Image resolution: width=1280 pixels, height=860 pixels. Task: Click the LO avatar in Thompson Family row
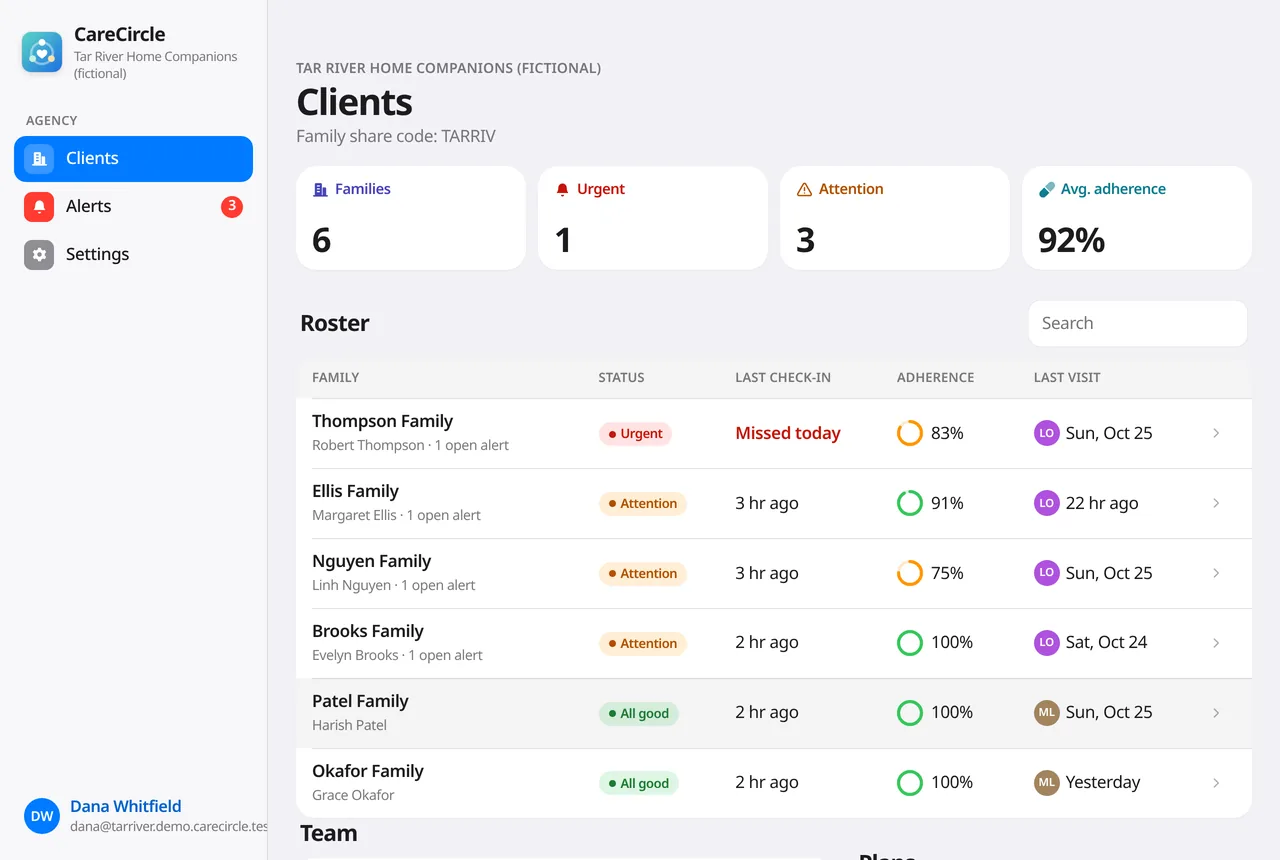coord(1047,433)
